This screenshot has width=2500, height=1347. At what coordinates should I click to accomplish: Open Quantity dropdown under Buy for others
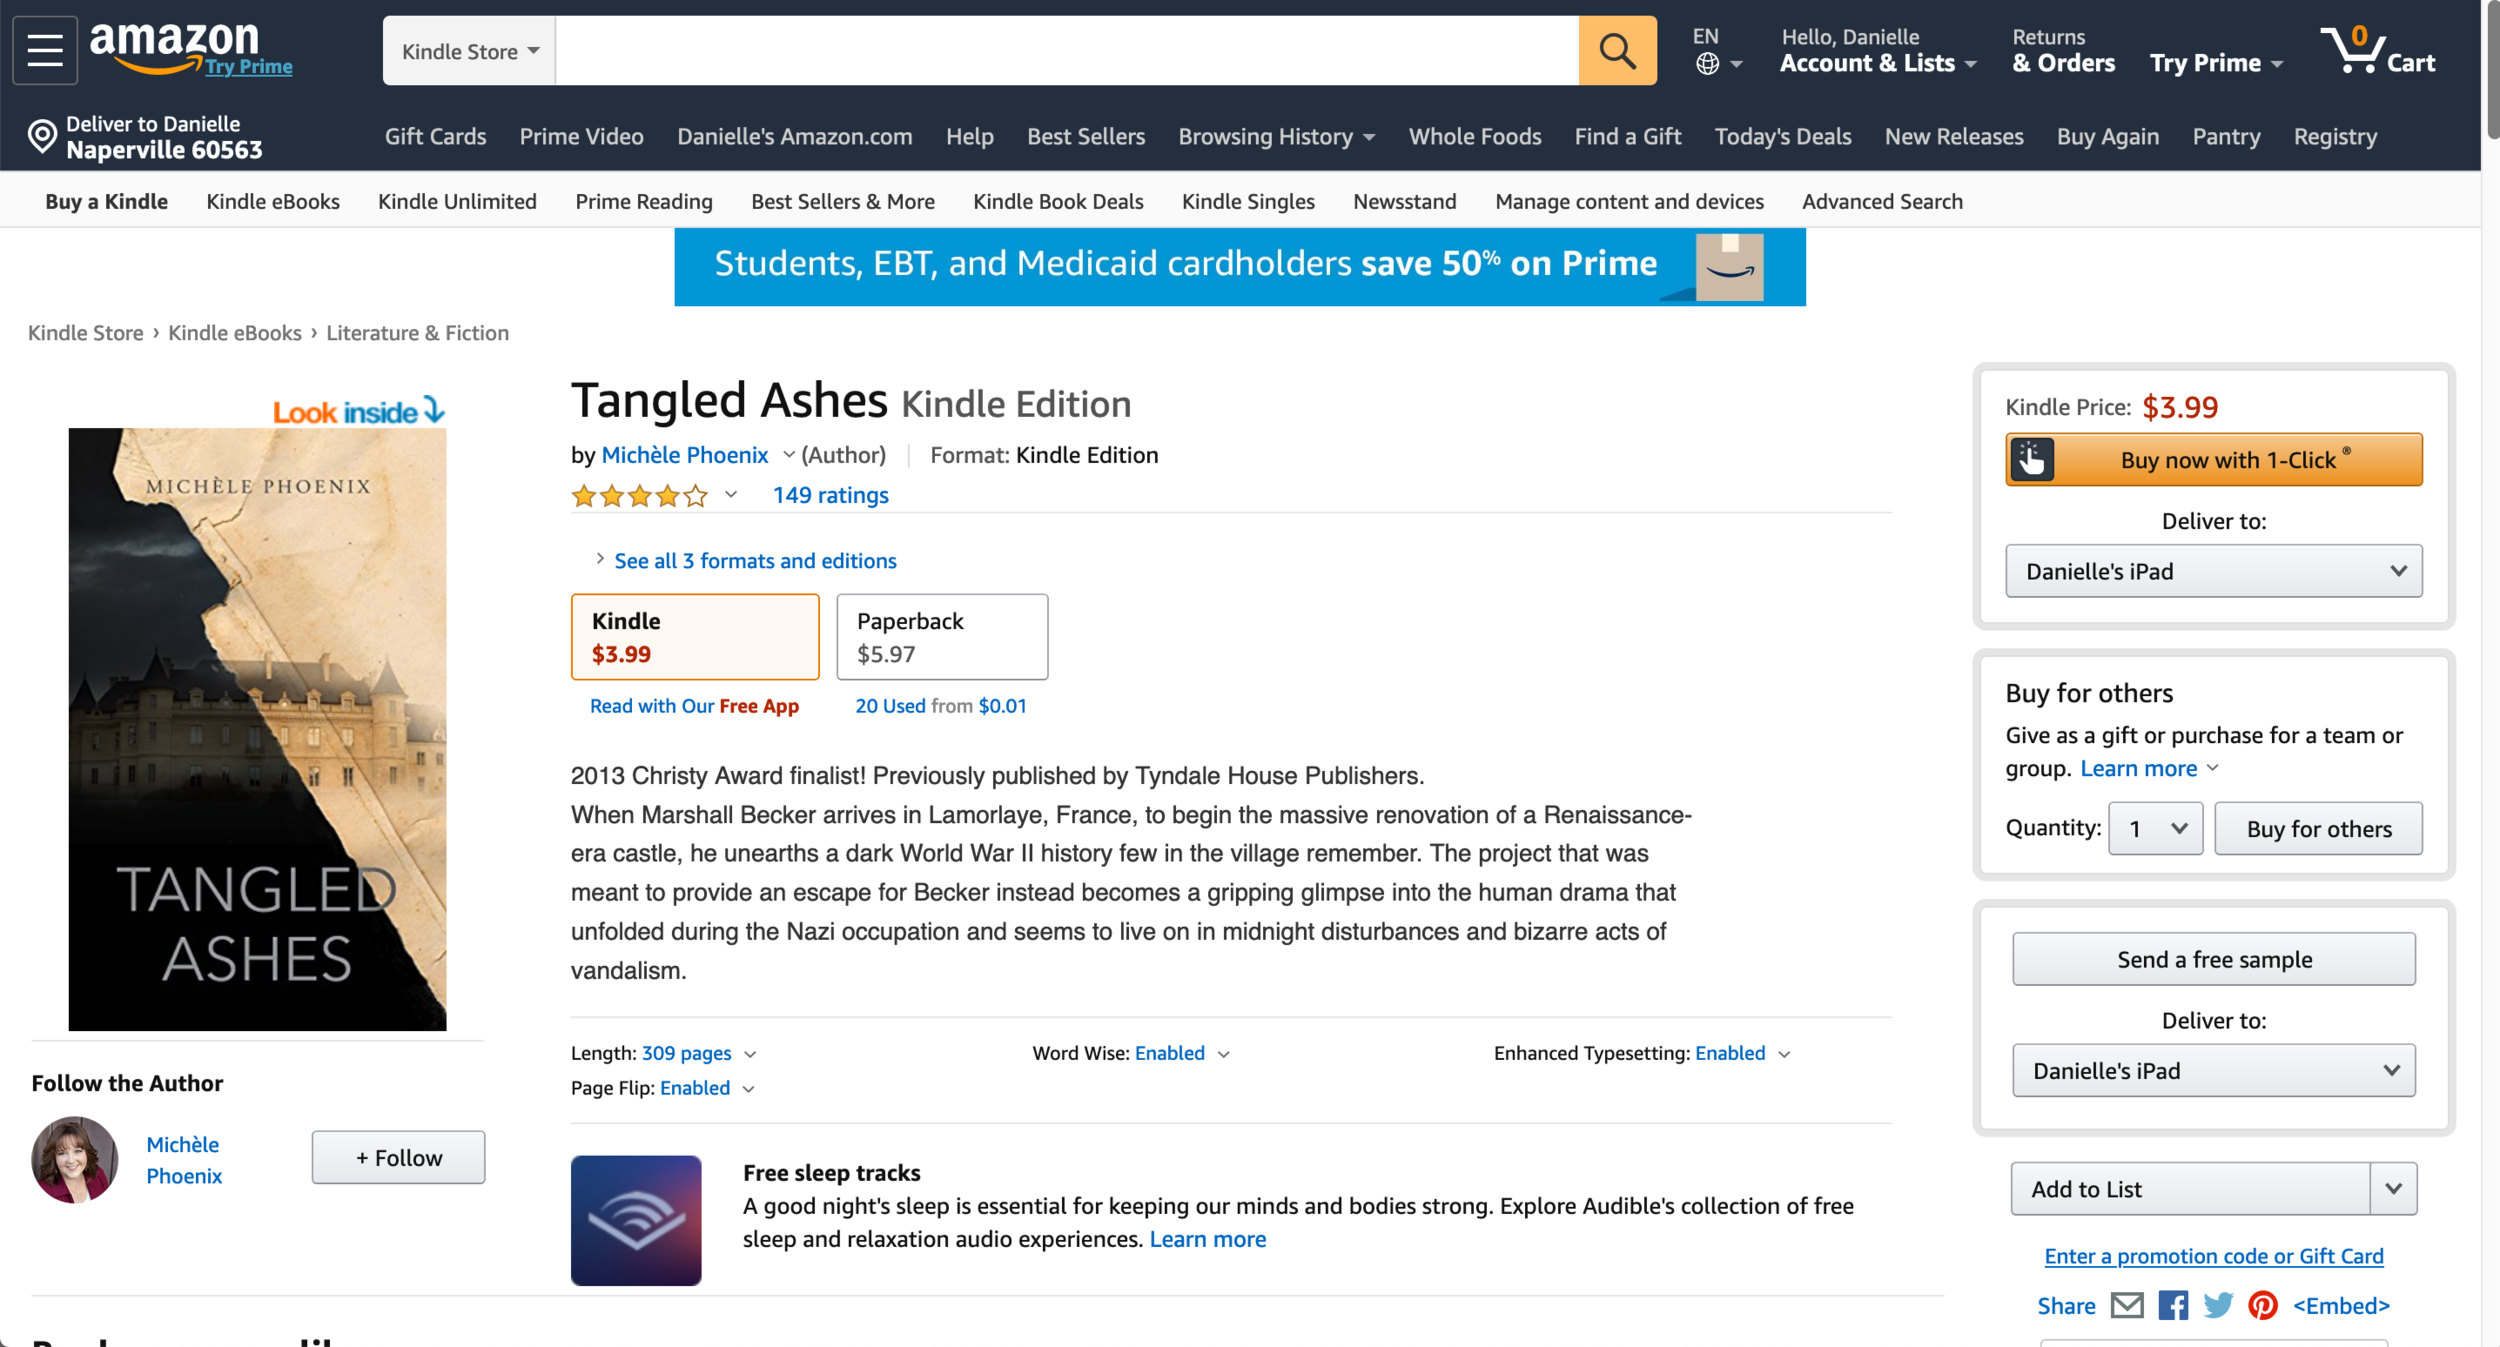[2155, 828]
